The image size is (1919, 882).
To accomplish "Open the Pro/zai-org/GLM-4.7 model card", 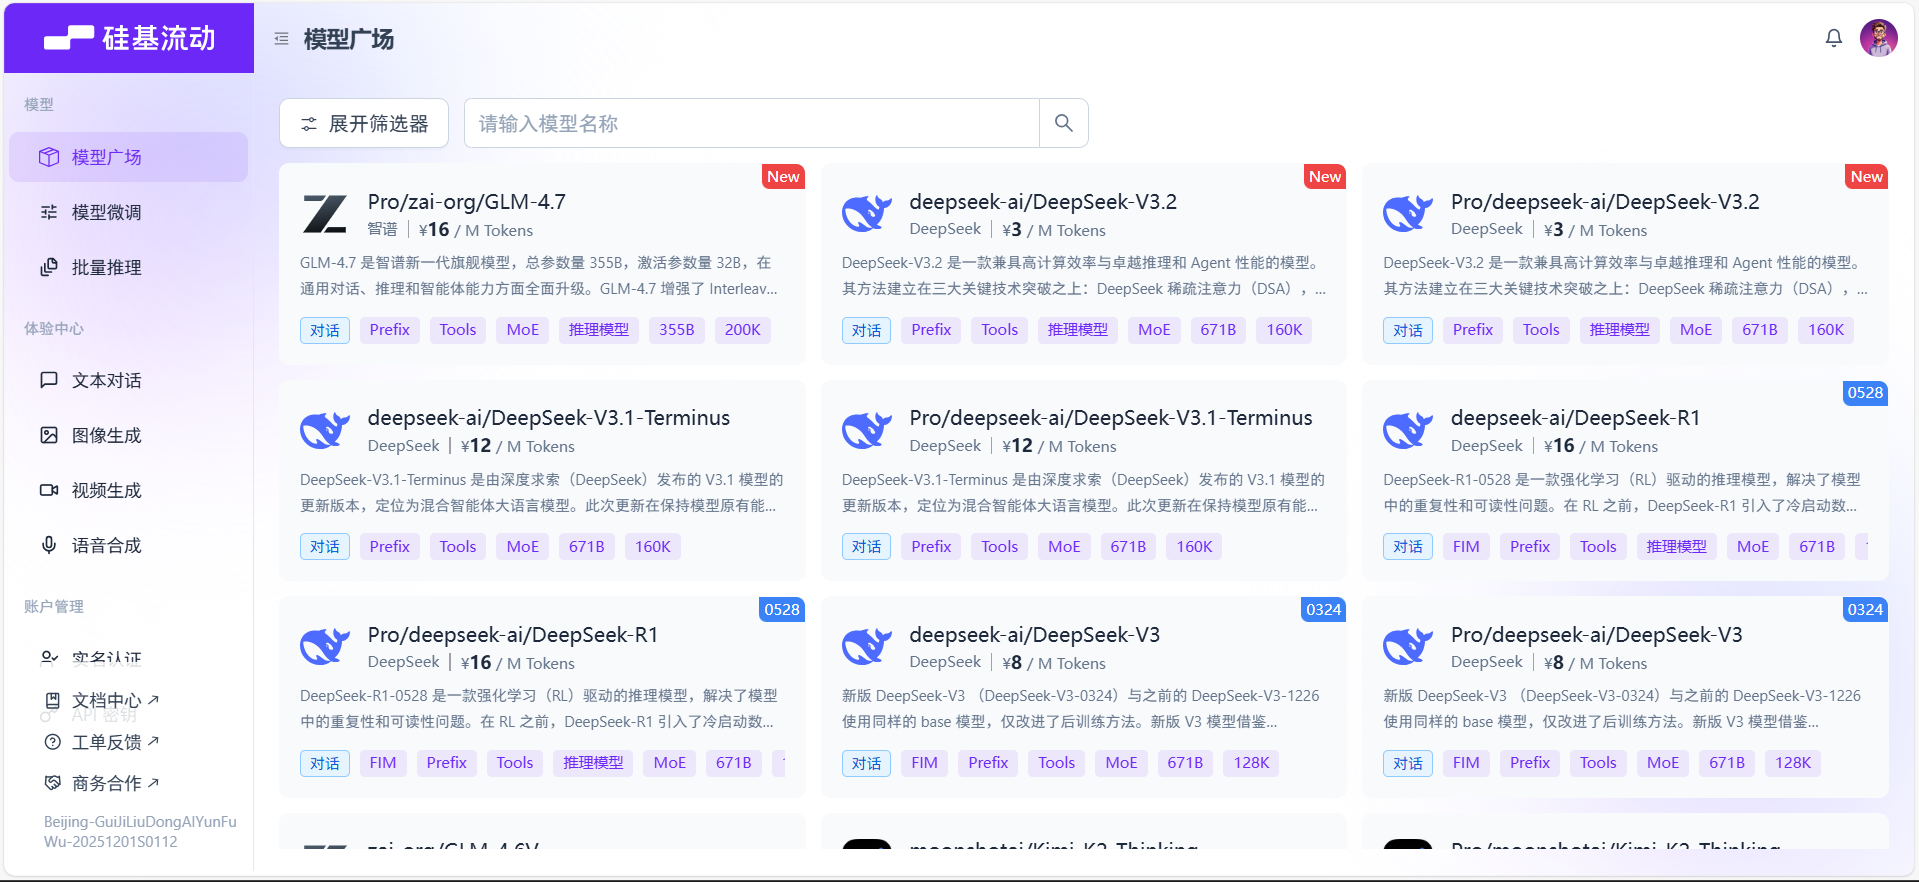I will click(x=542, y=264).
